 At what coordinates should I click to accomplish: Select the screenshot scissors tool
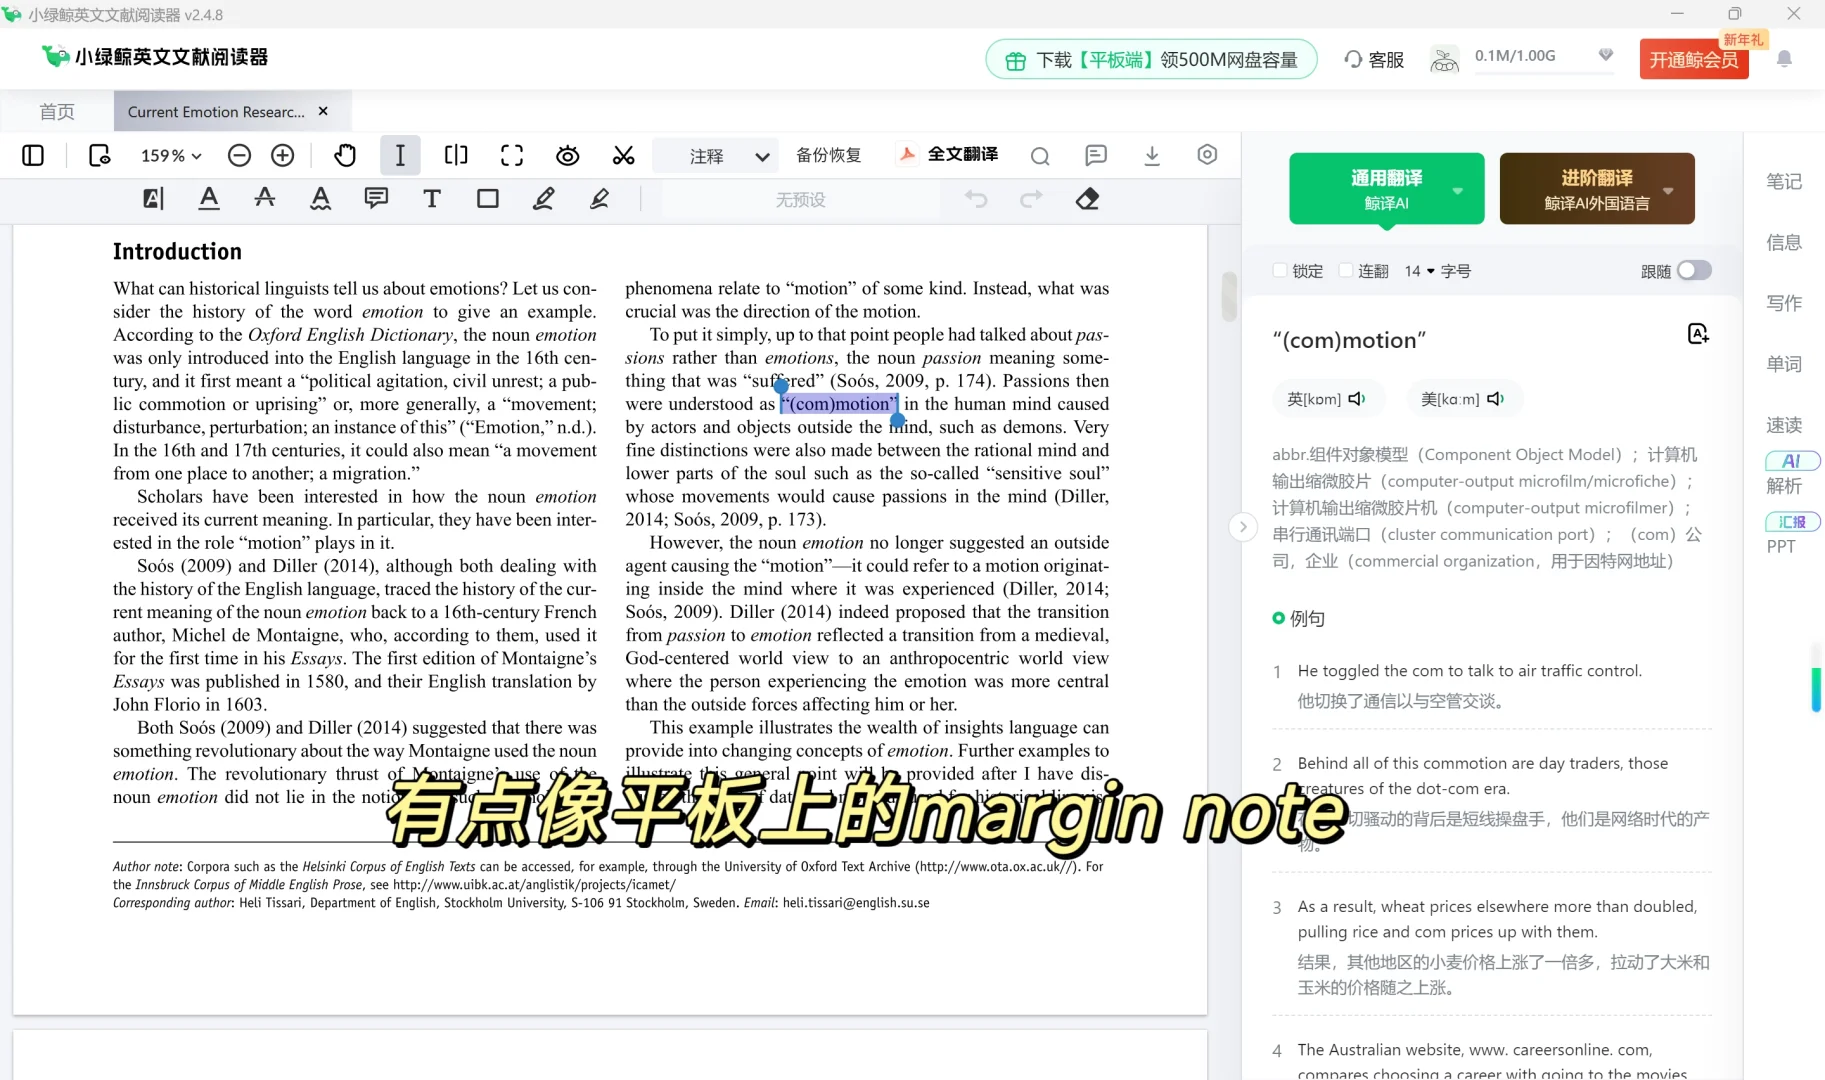click(624, 155)
